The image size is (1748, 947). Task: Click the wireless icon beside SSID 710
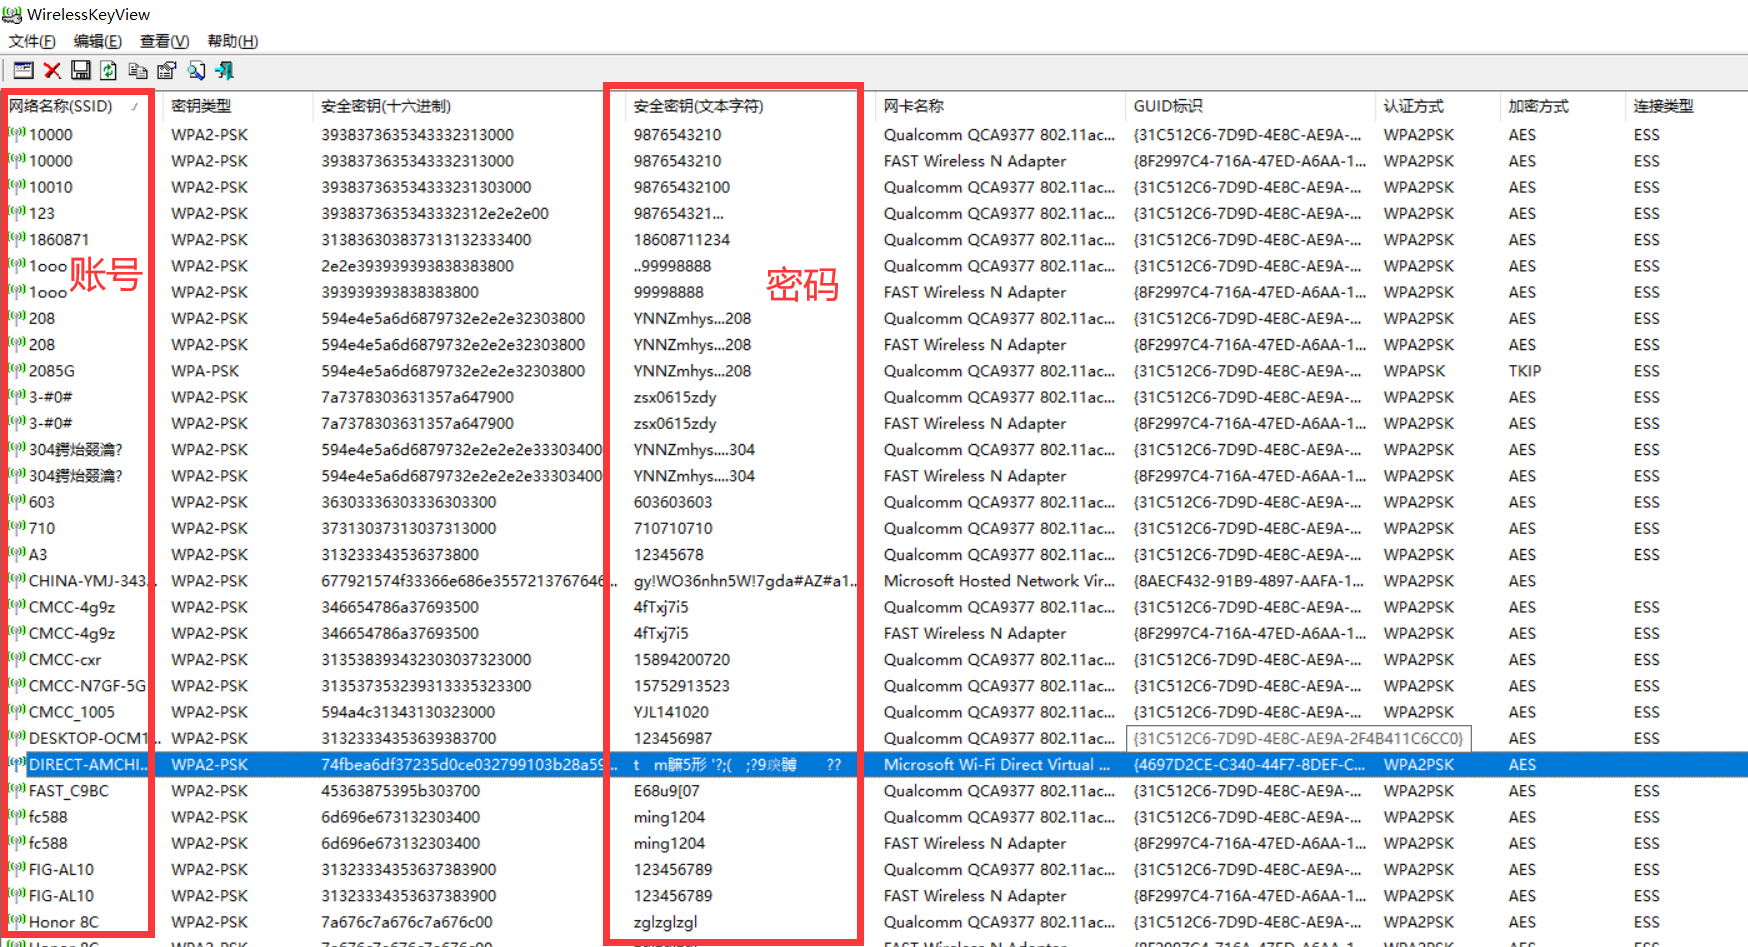[17, 527]
